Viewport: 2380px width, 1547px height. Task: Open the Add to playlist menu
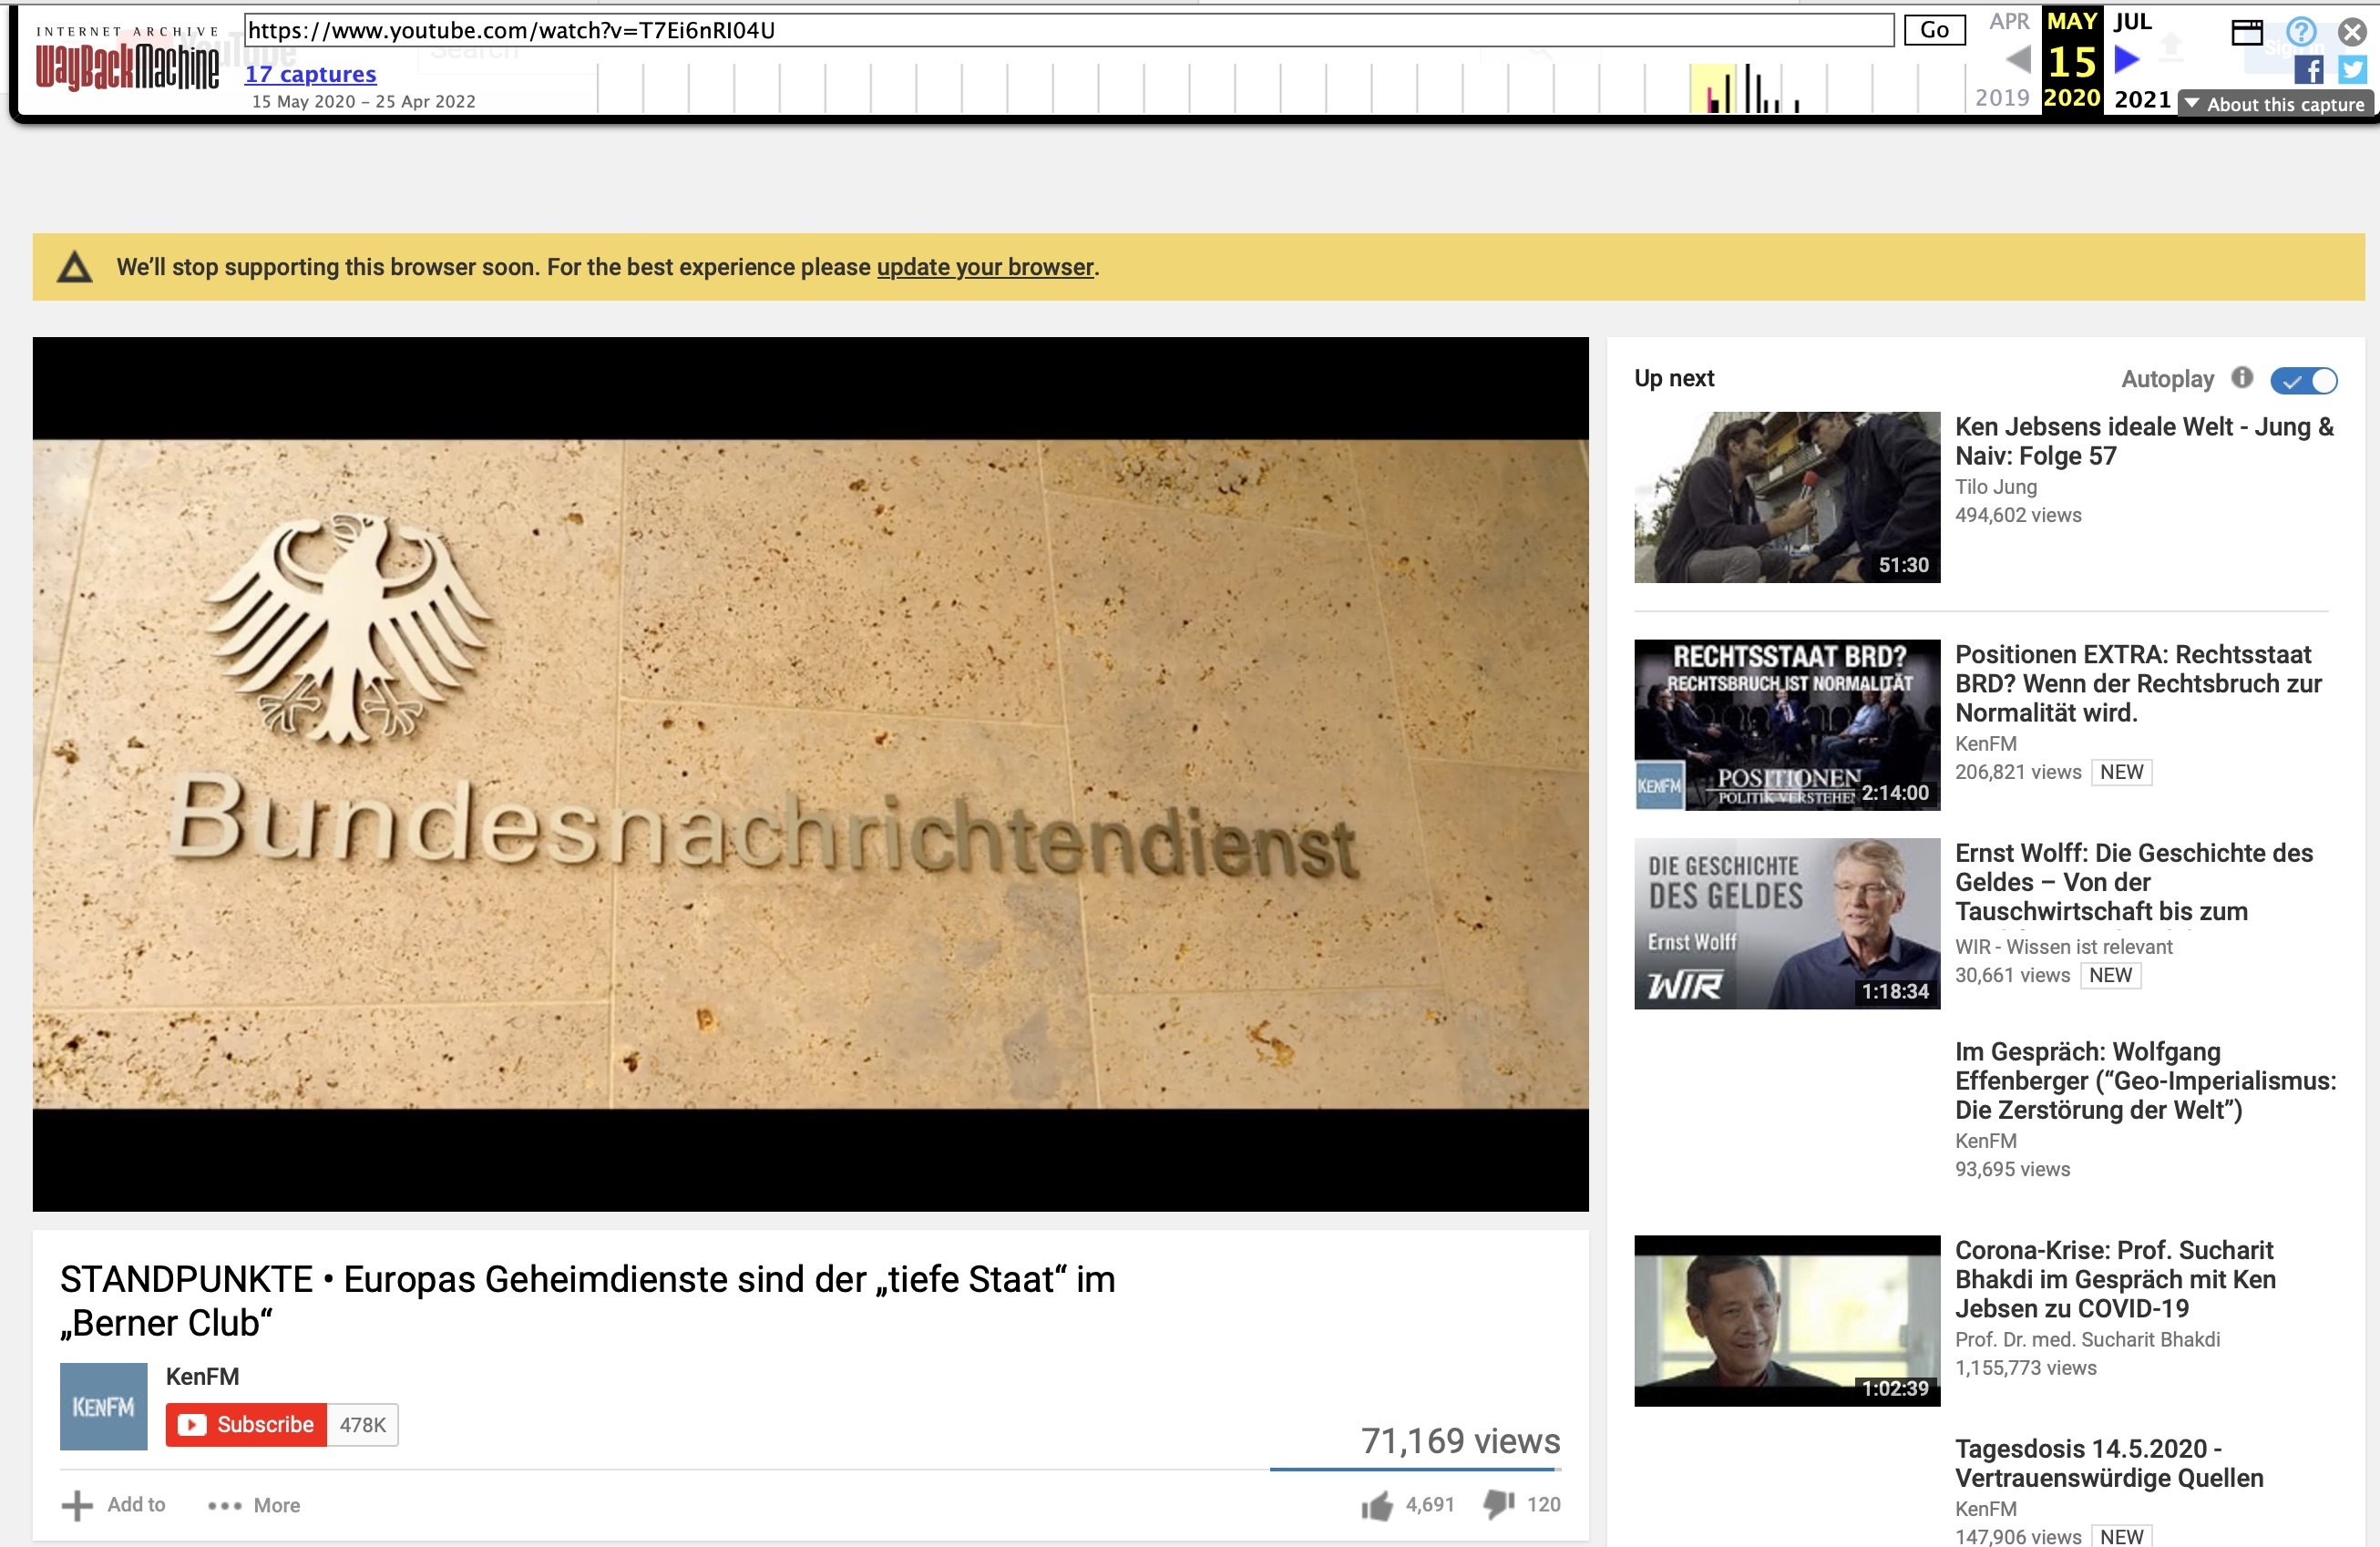[x=114, y=1505]
